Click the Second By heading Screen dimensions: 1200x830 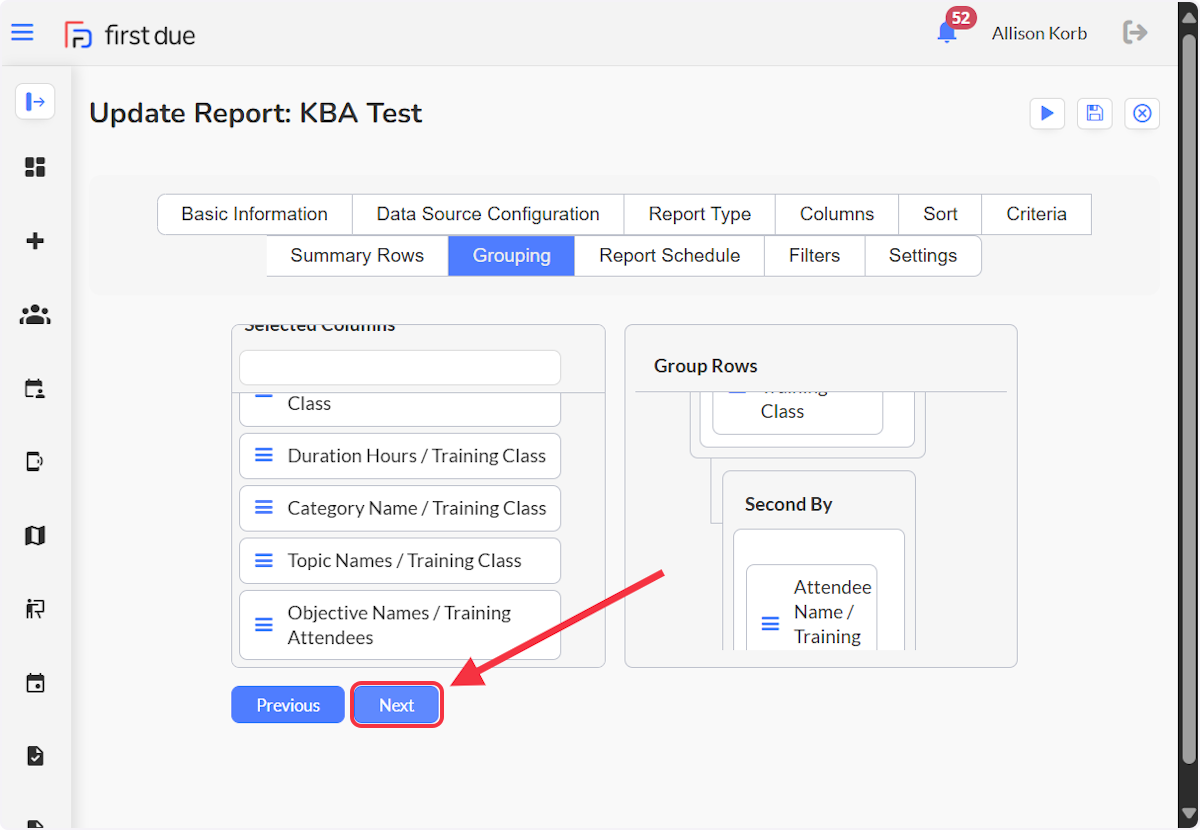tap(788, 504)
